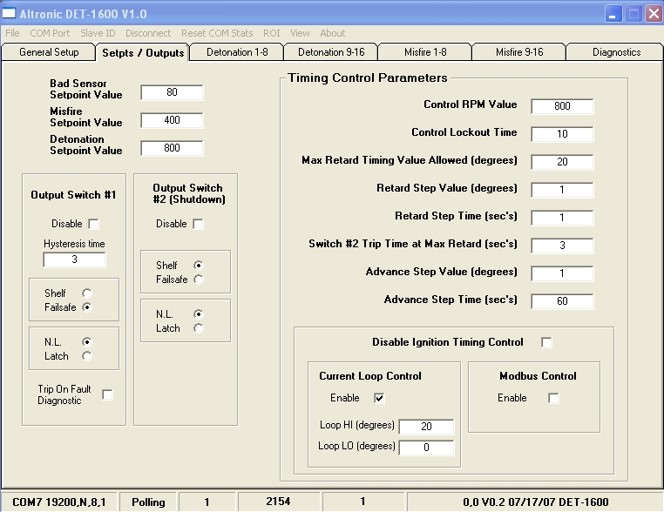Image resolution: width=664 pixels, height=512 pixels.
Task: Click the Hysteresis time field
Action: click(74, 259)
